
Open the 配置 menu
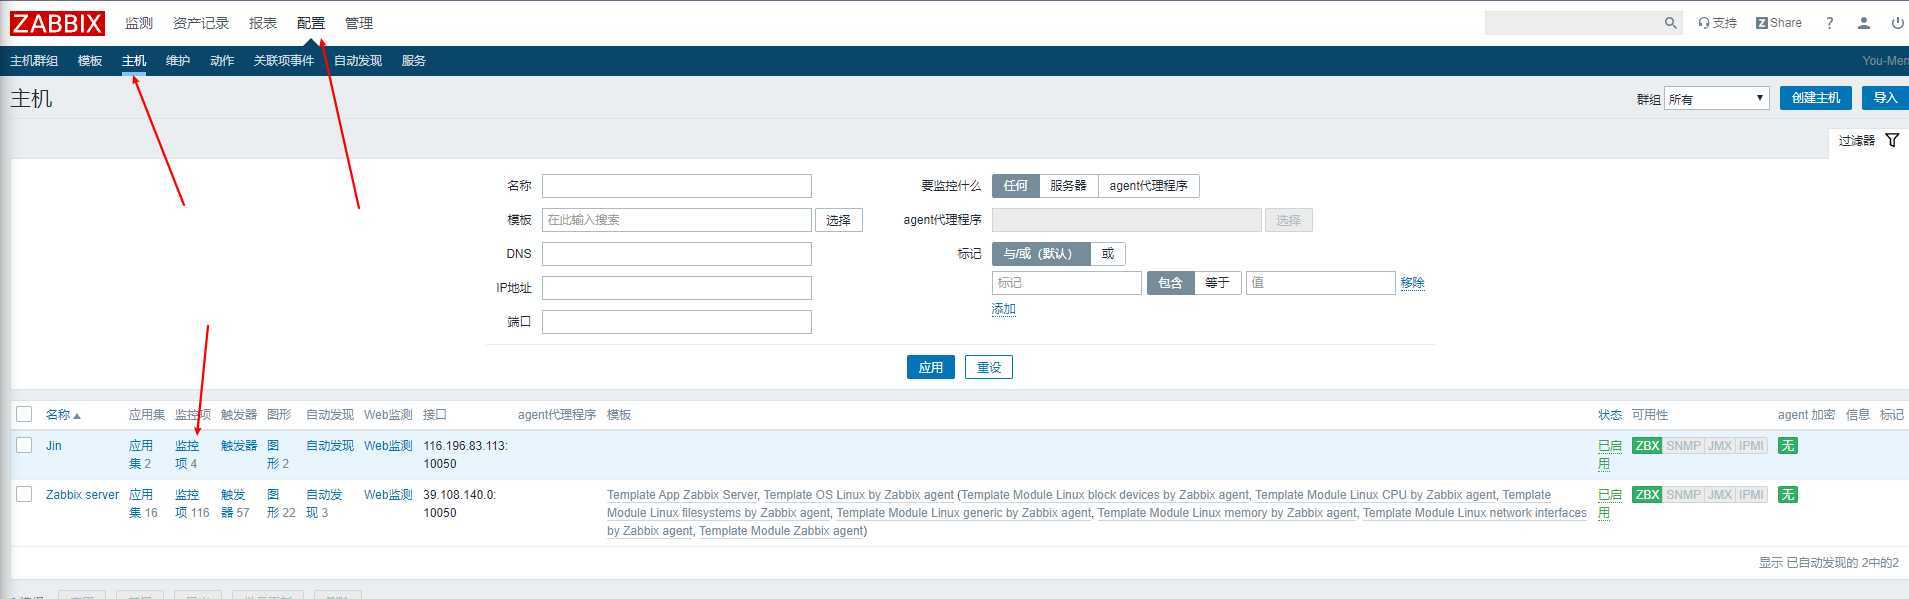coord(311,23)
